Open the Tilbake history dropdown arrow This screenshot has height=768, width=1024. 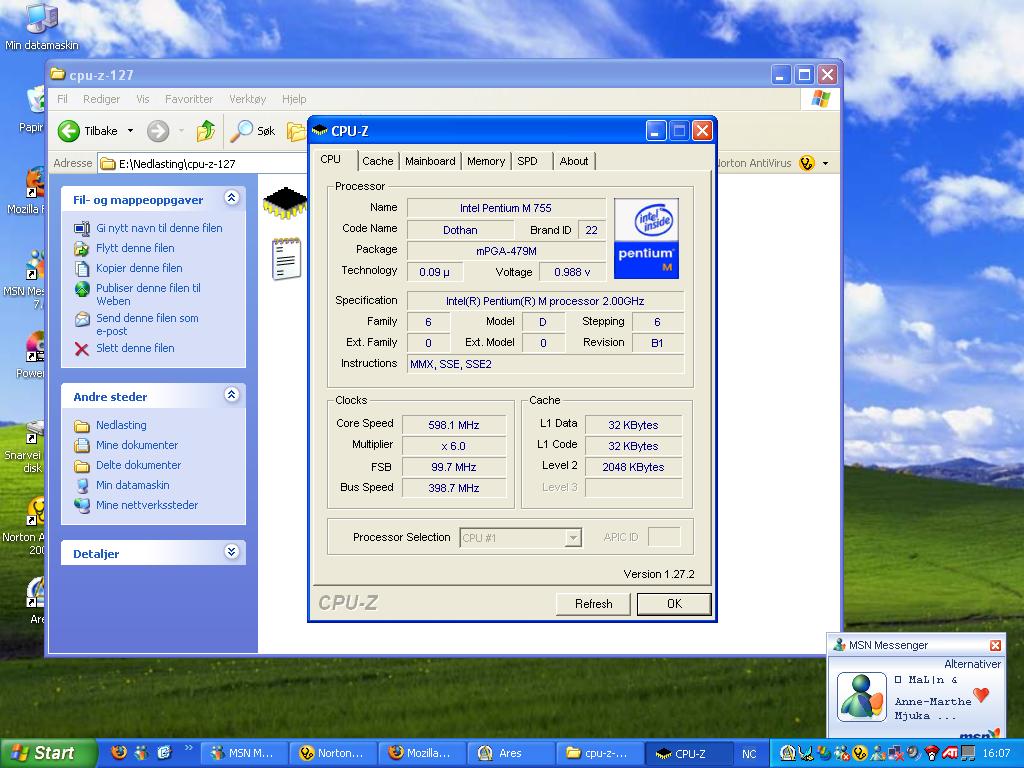point(130,131)
